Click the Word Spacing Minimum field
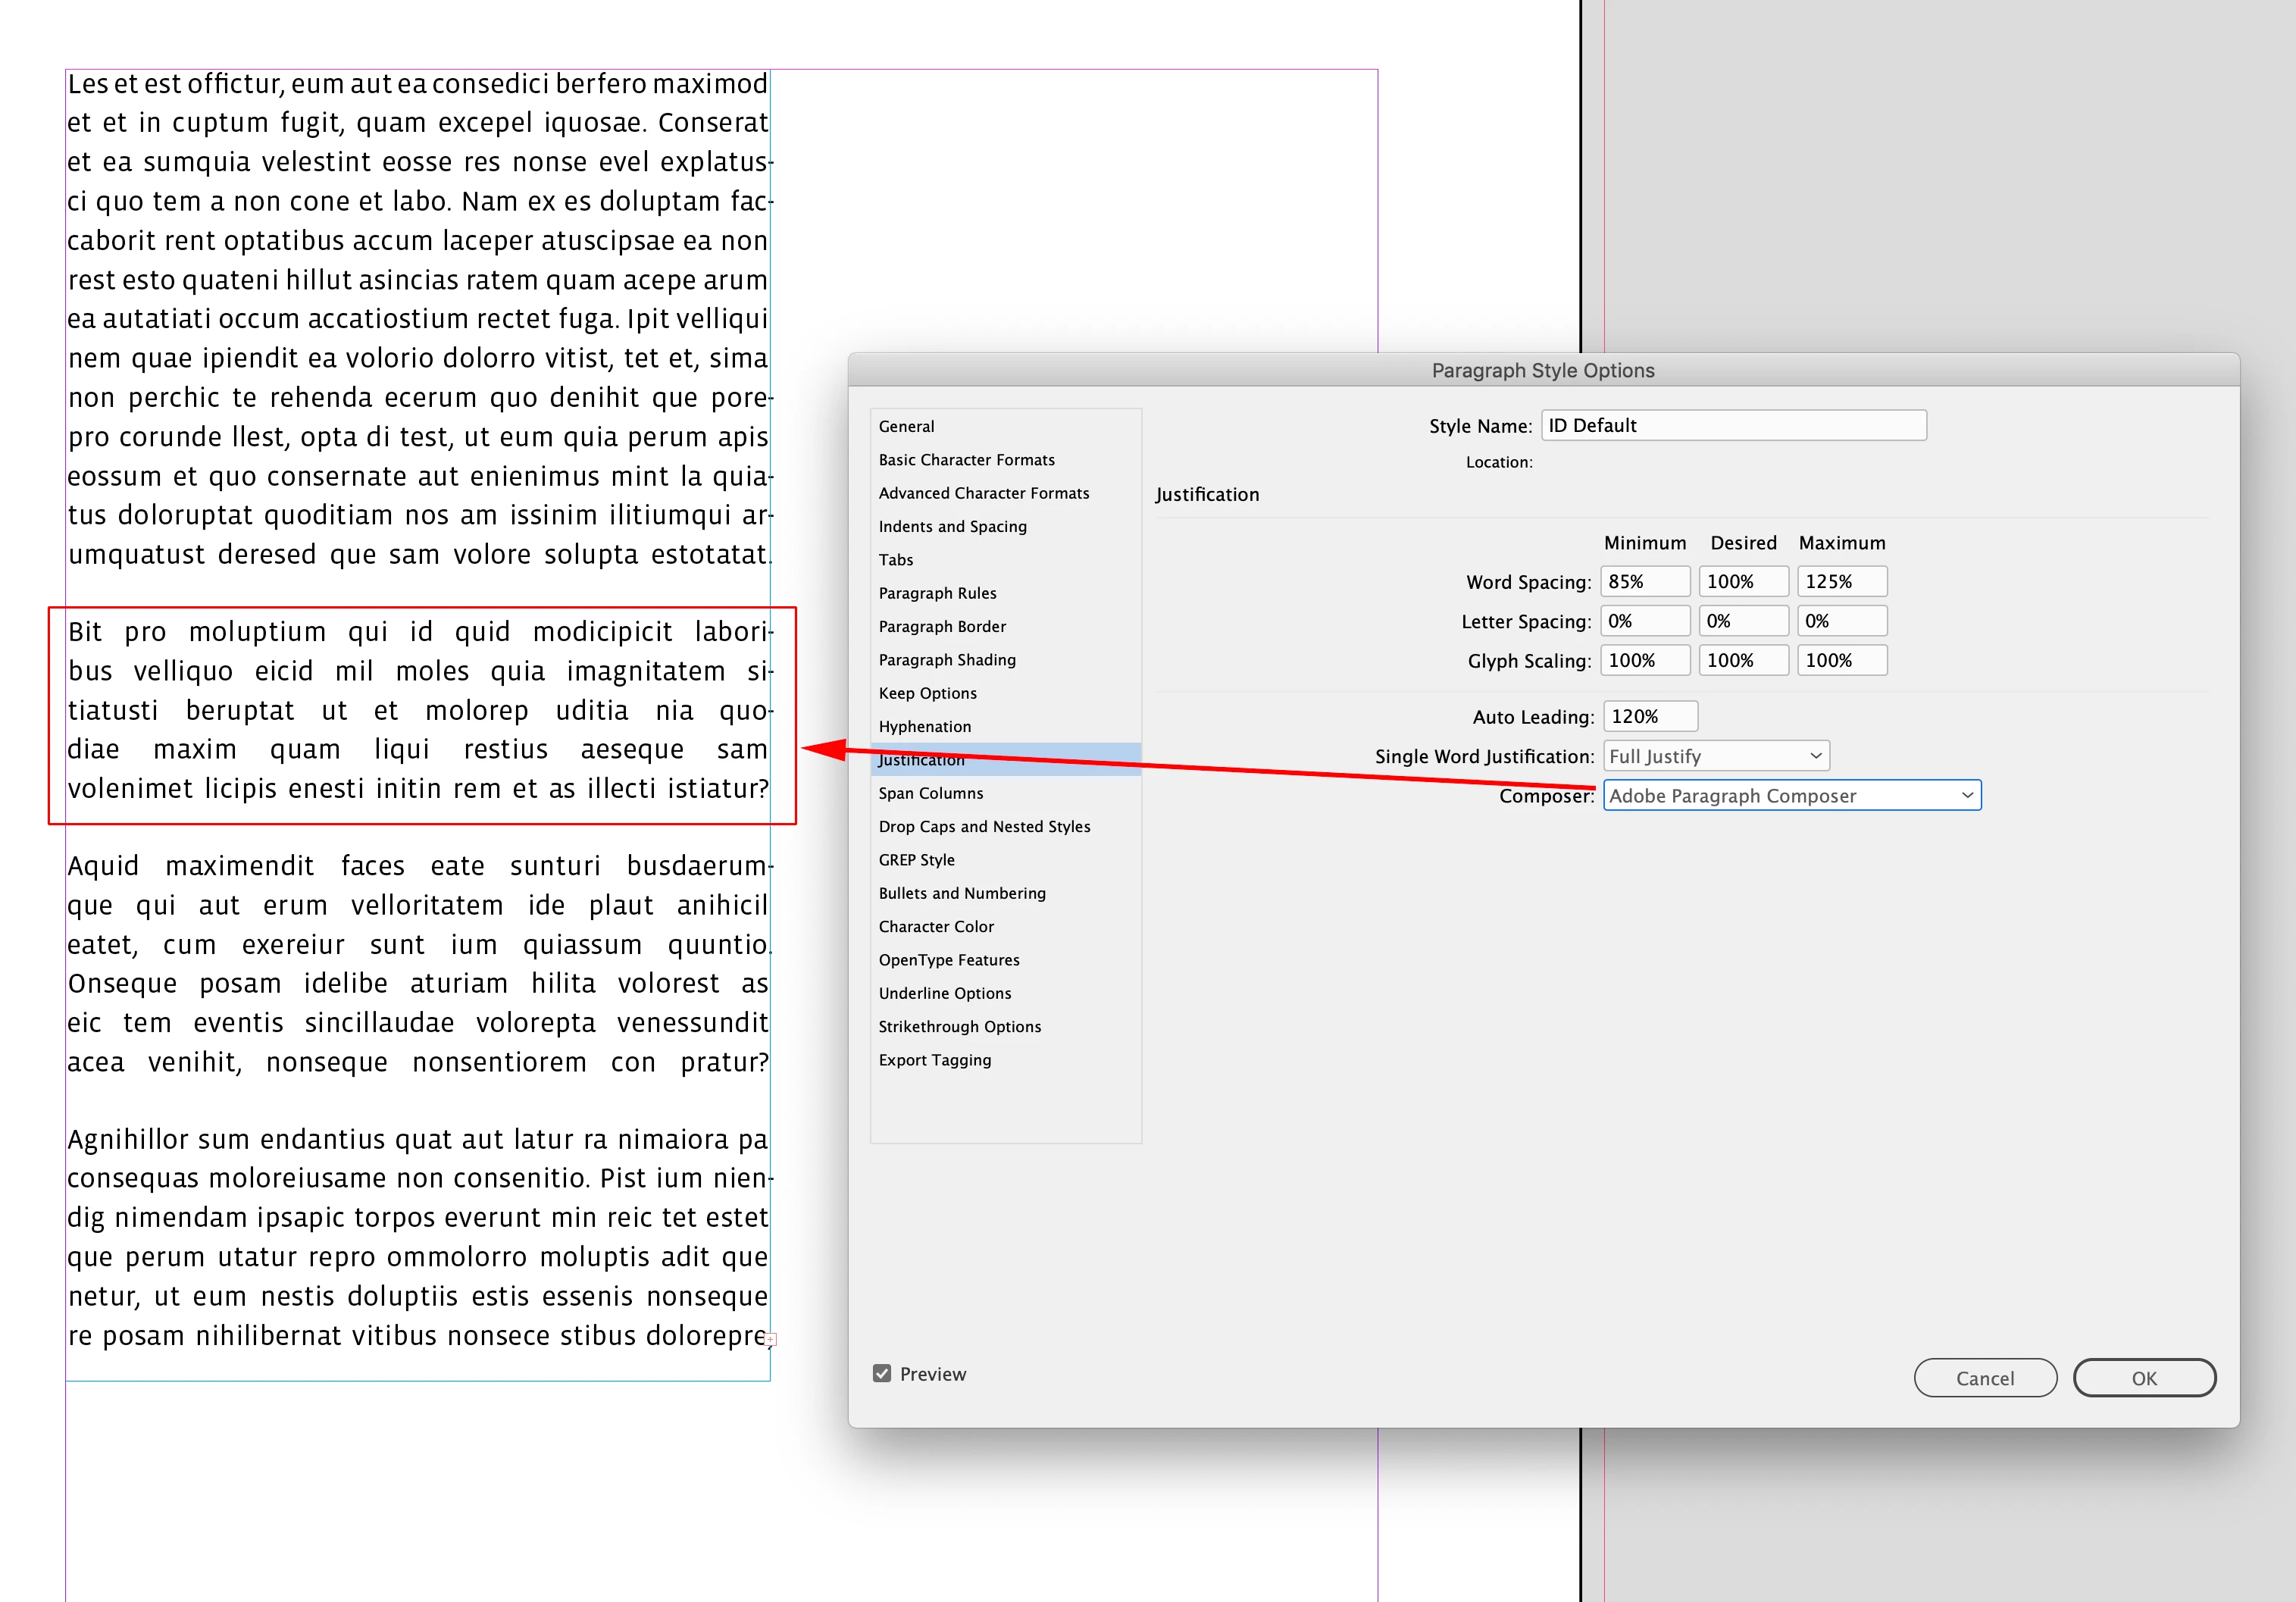2296x1602 pixels. point(1645,581)
